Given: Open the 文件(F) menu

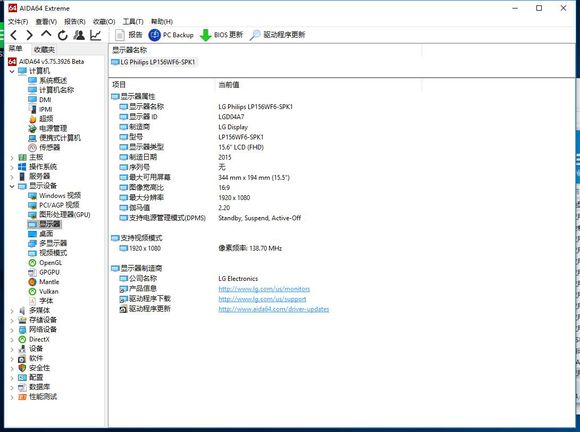Looking at the screenshot, I should (x=18, y=21).
